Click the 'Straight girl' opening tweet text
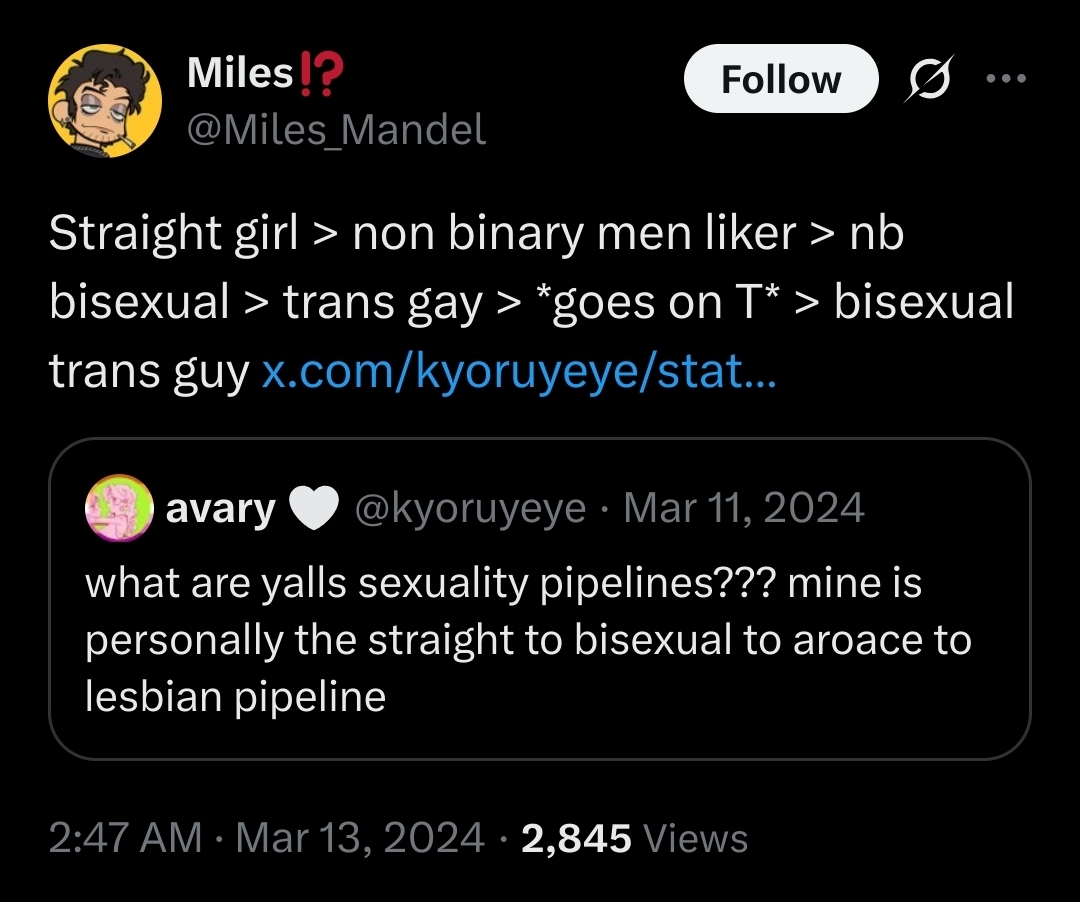 (x=174, y=234)
